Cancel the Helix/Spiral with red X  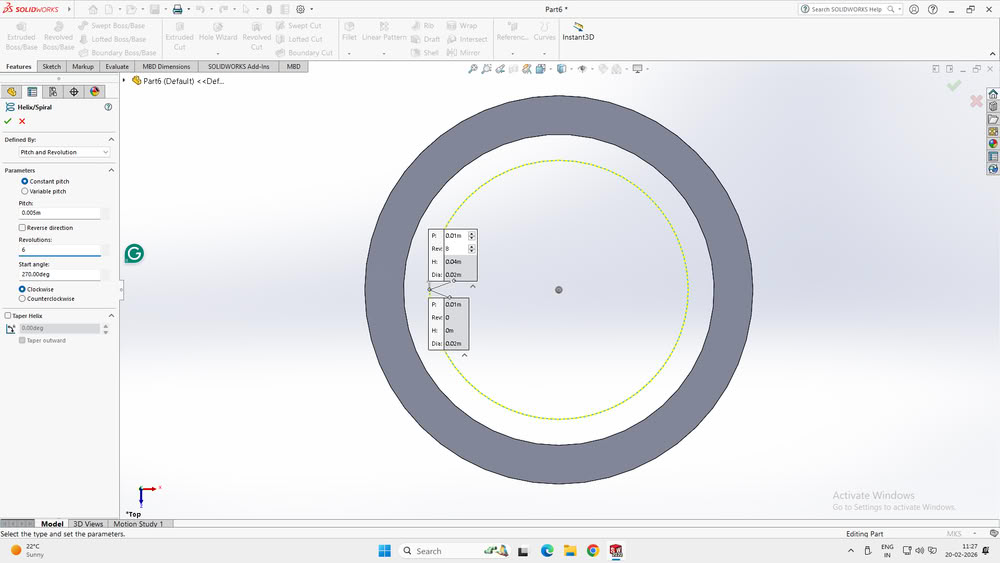[x=22, y=121]
